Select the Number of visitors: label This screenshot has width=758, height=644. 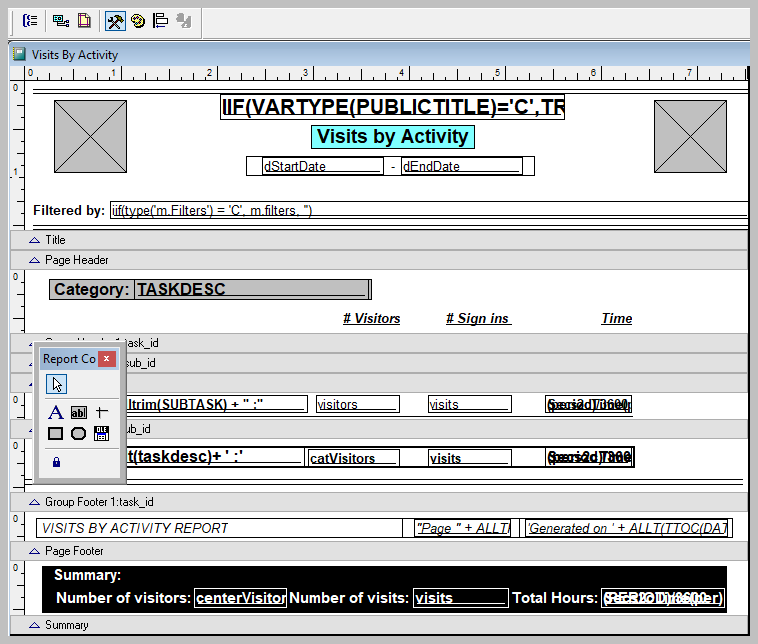tap(123, 598)
